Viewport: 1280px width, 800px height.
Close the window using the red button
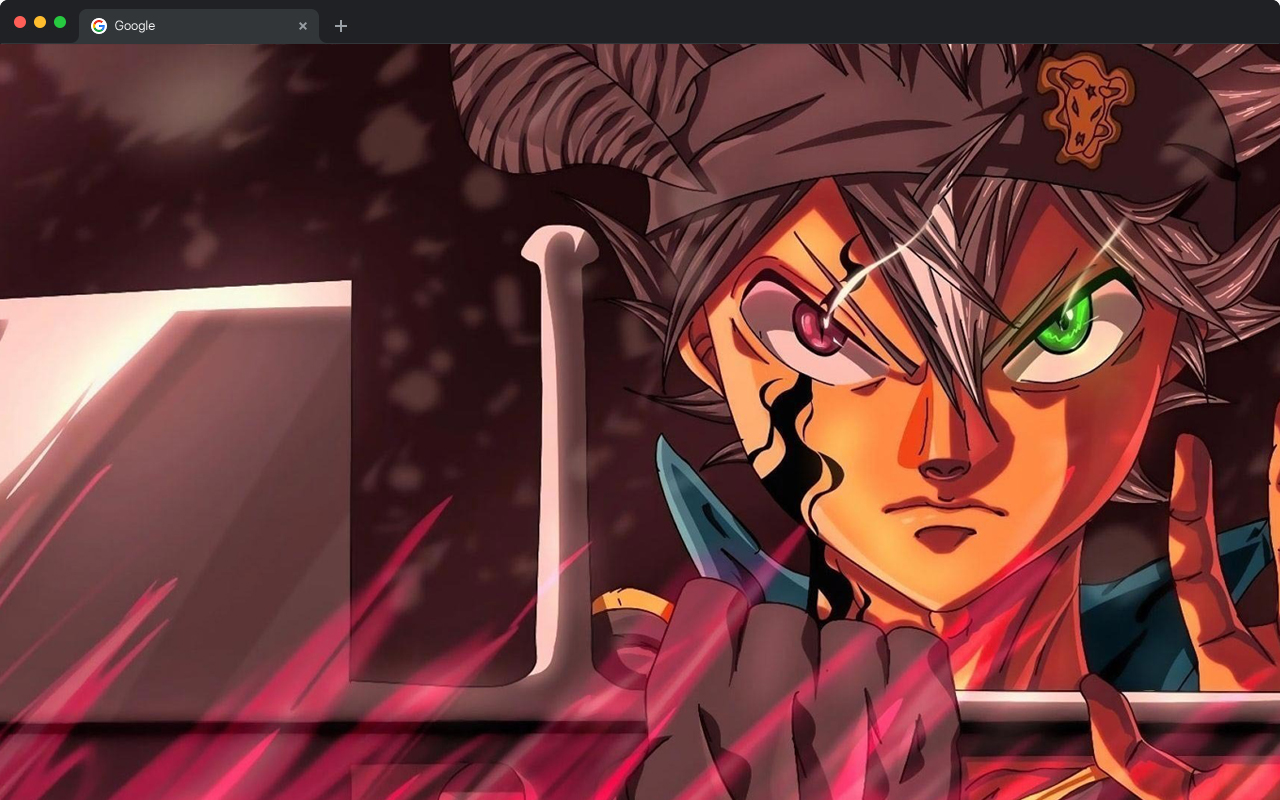[x=20, y=22]
